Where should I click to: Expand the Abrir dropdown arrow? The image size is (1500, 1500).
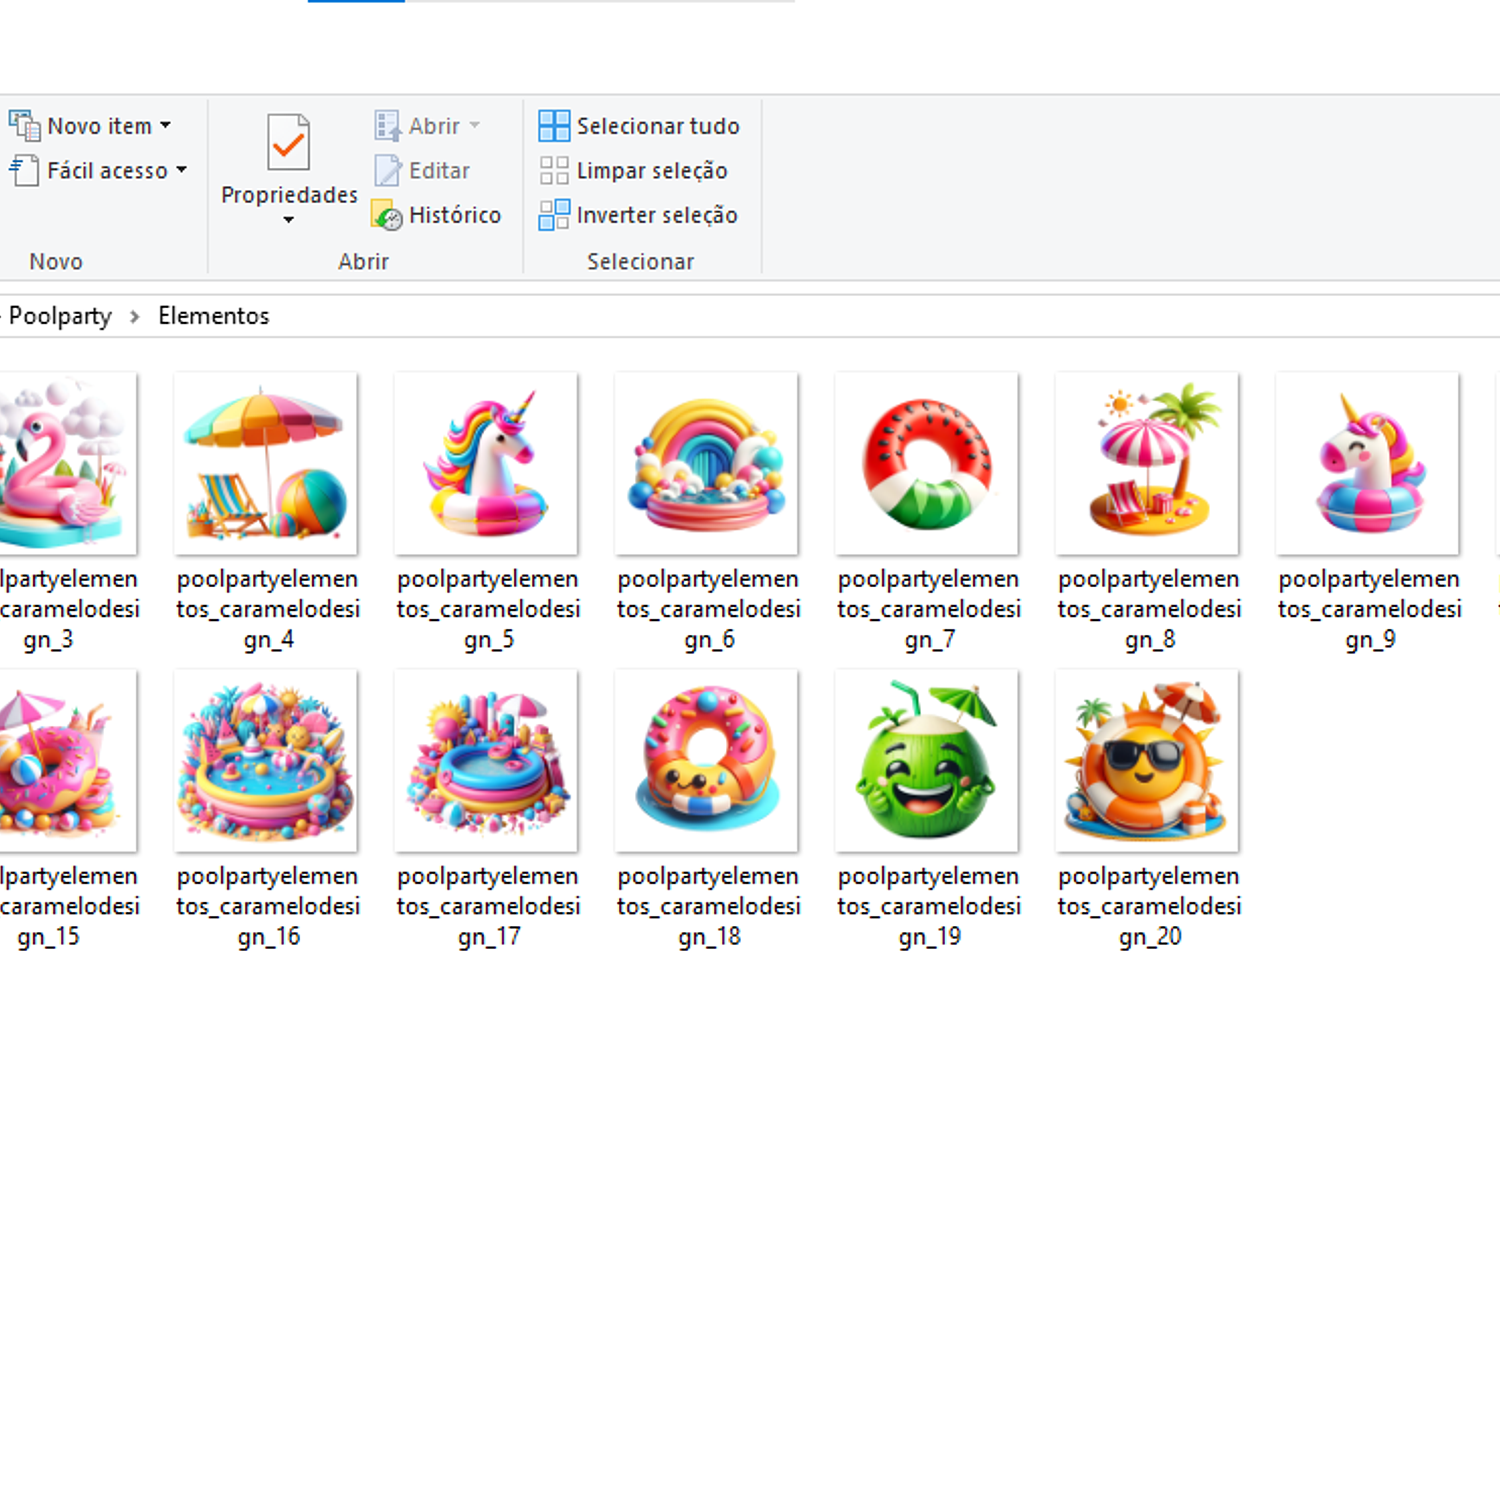[x=475, y=126]
